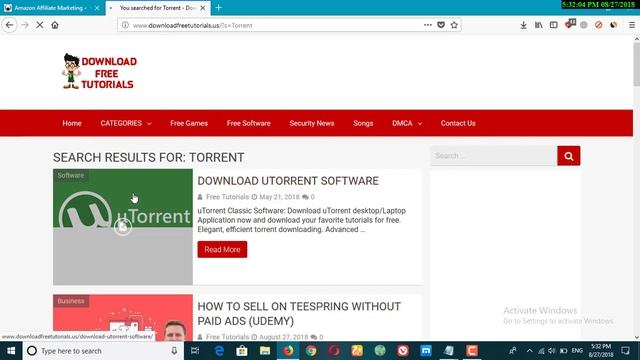
Task: Open the Contact Us page
Action: click(x=458, y=123)
